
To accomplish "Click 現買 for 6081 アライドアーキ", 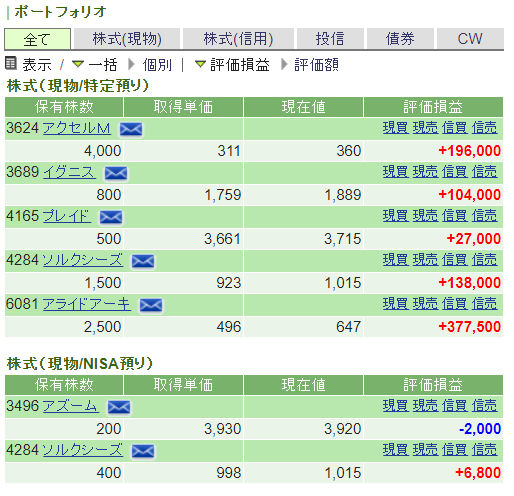I will click(396, 304).
